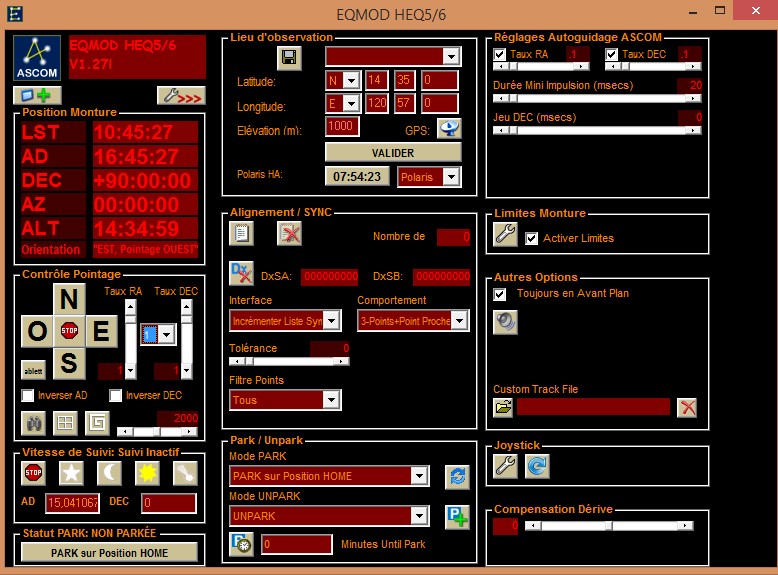Start custom tracking with the comet icon
The height and width of the screenshot is (575, 778).
click(x=185, y=473)
